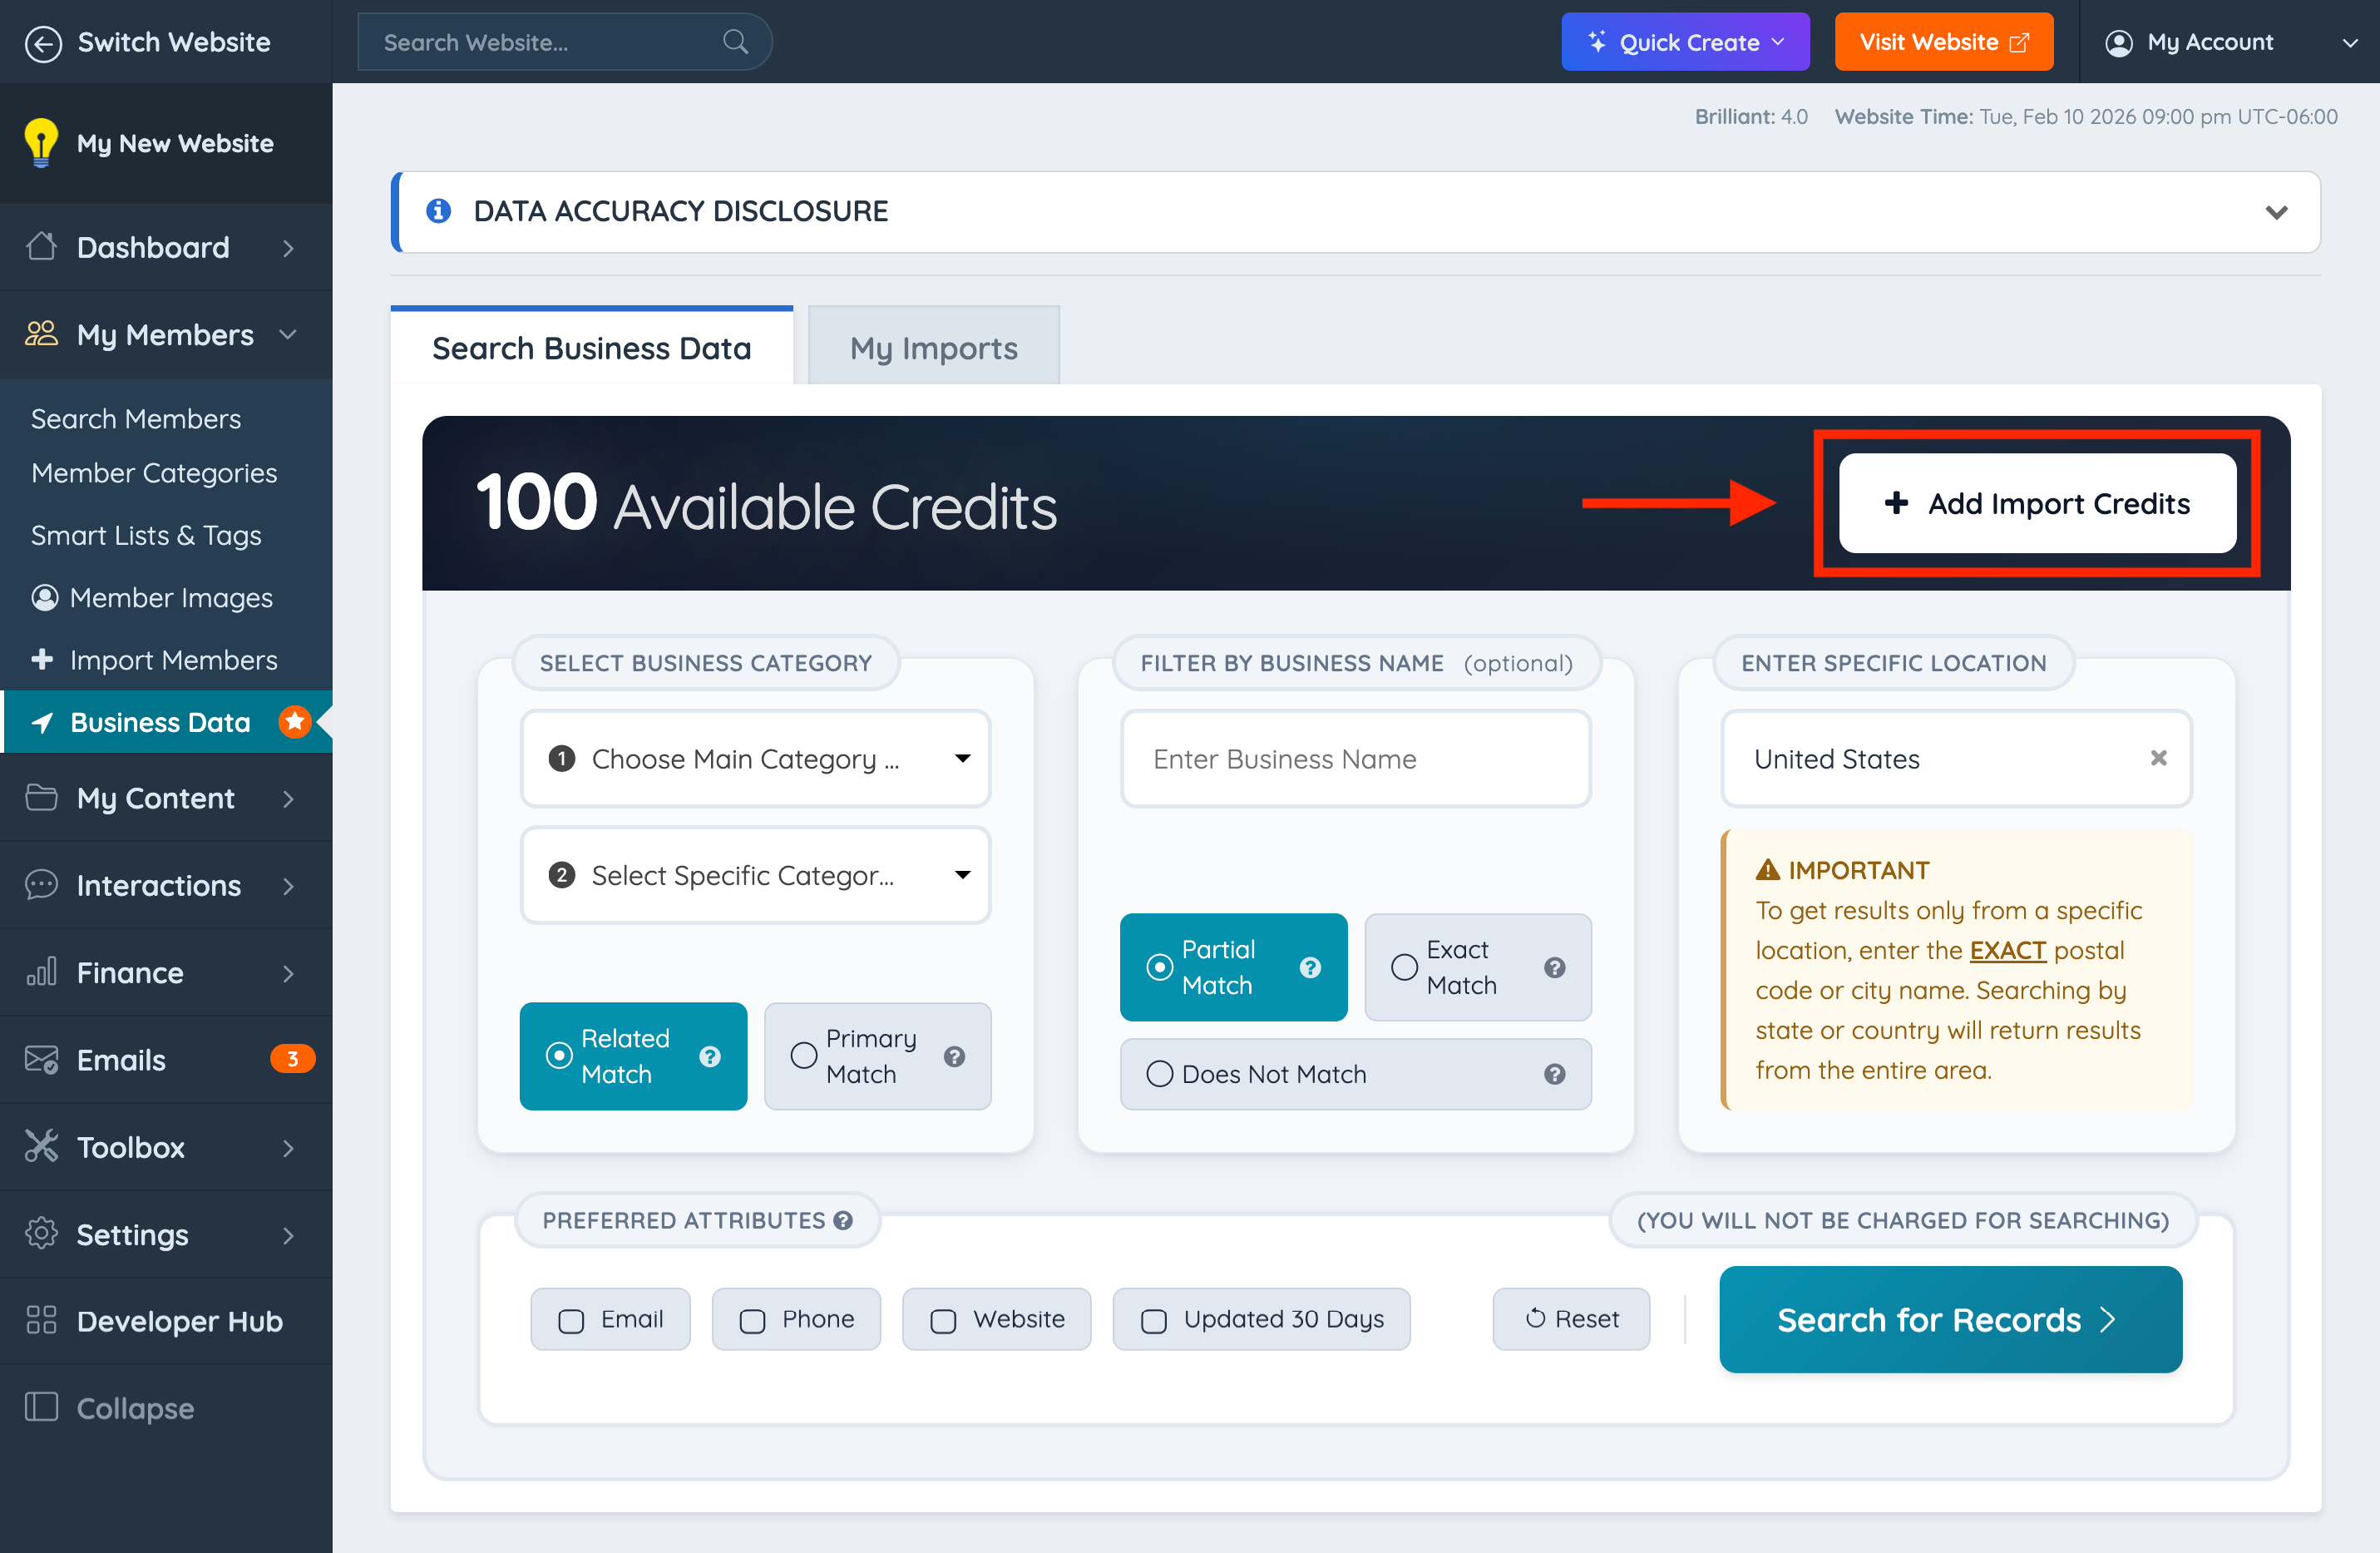Click the Switch Website back arrow icon
Image resolution: width=2380 pixels, height=1553 pixels.
pyautogui.click(x=43, y=43)
